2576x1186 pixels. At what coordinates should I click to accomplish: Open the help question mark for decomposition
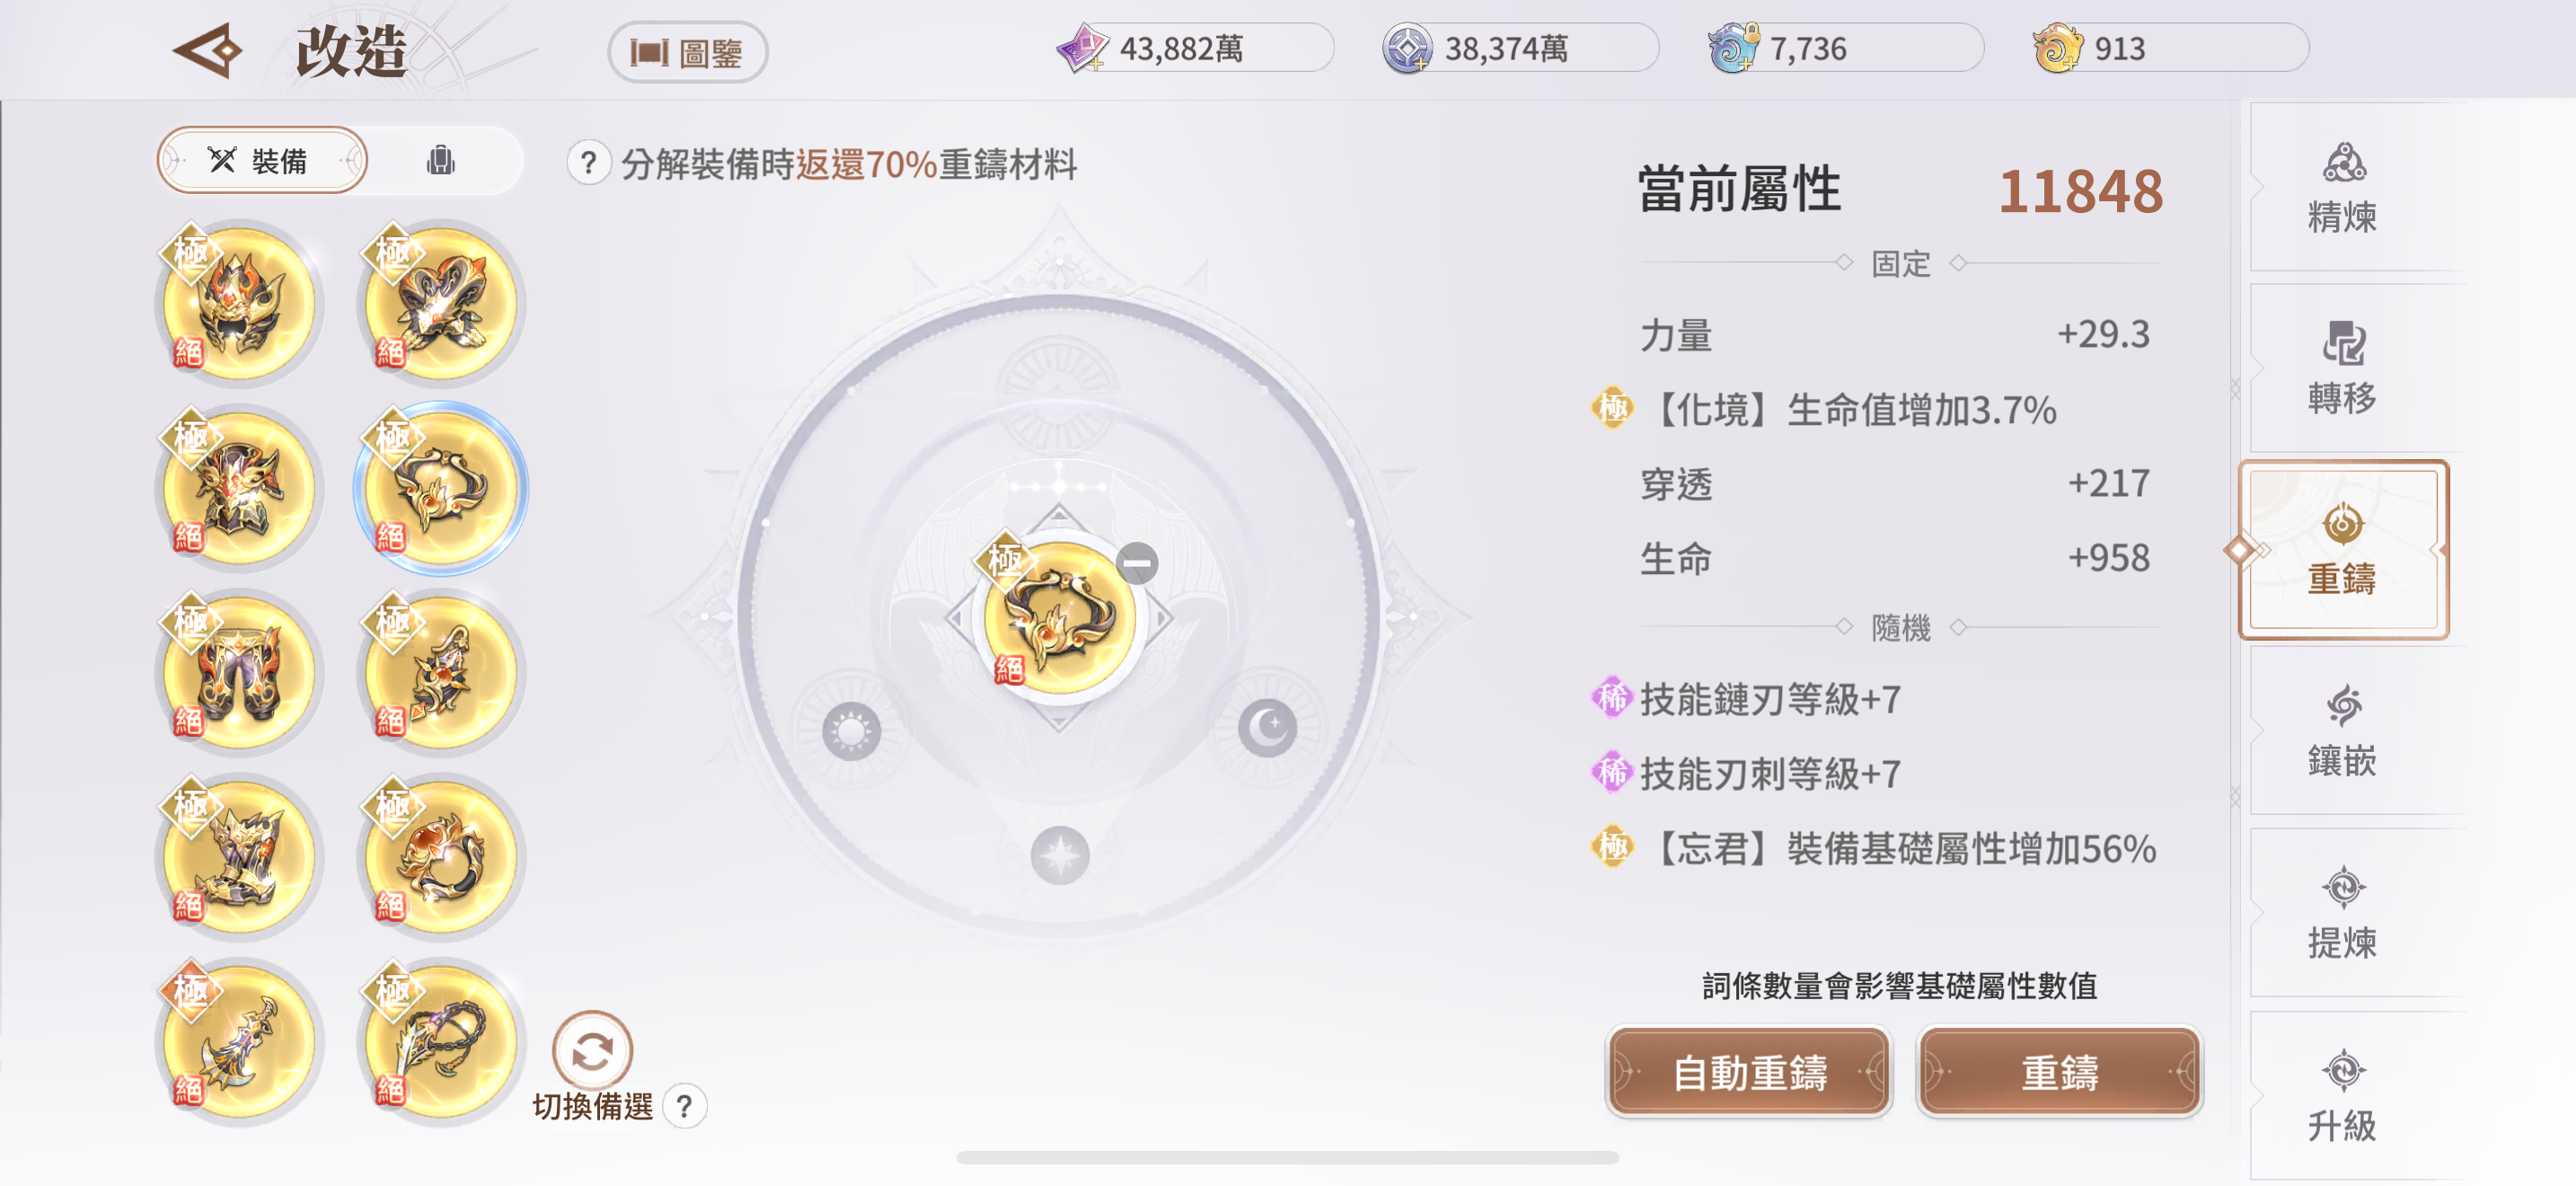(588, 163)
